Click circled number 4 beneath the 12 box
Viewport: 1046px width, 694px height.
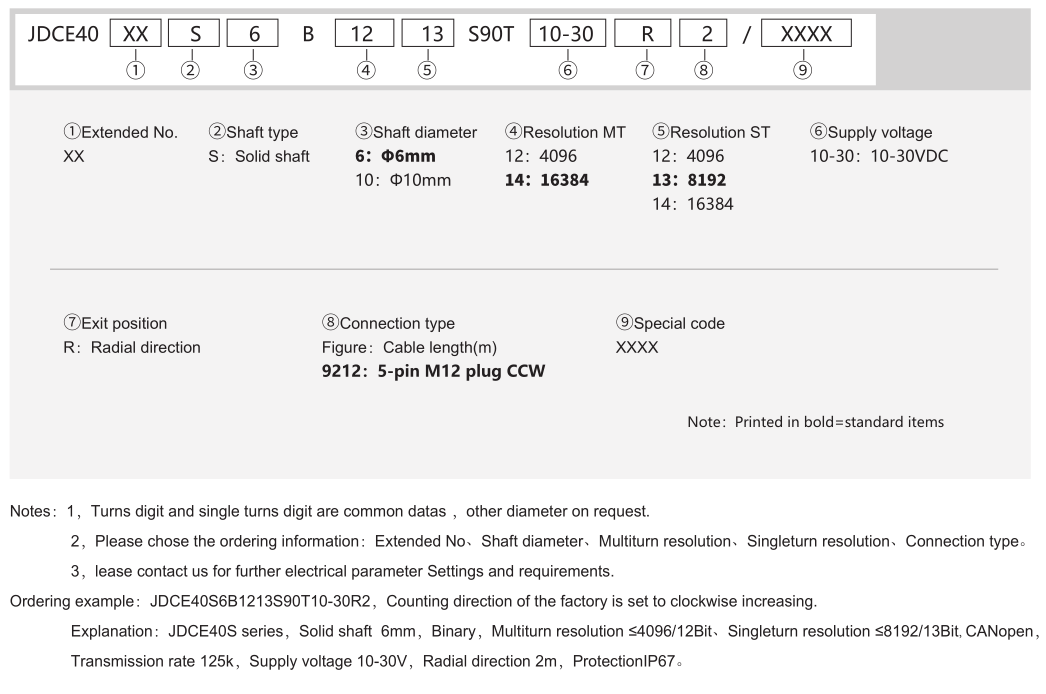(x=367, y=69)
